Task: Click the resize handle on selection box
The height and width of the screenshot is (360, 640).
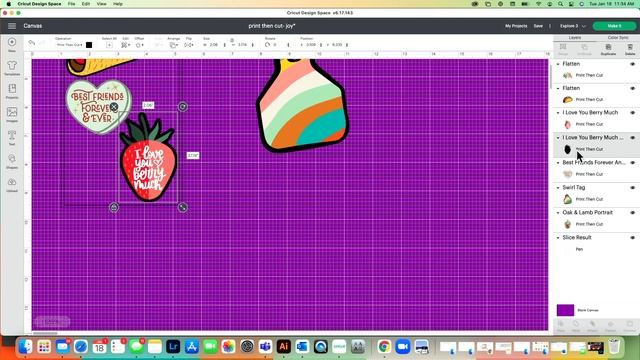Action: click(182, 207)
